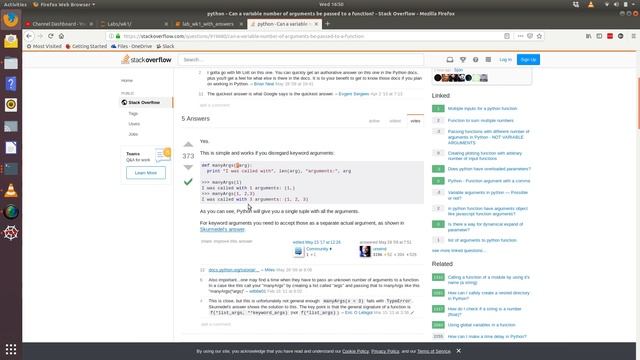
Task: Open a new browser tab
Action: [x=327, y=24]
